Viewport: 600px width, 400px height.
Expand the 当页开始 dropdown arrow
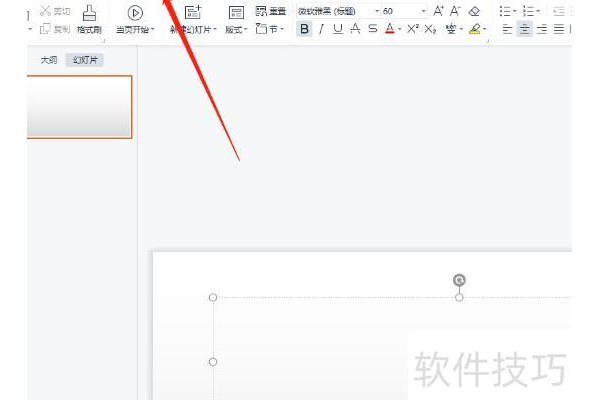[153, 29]
